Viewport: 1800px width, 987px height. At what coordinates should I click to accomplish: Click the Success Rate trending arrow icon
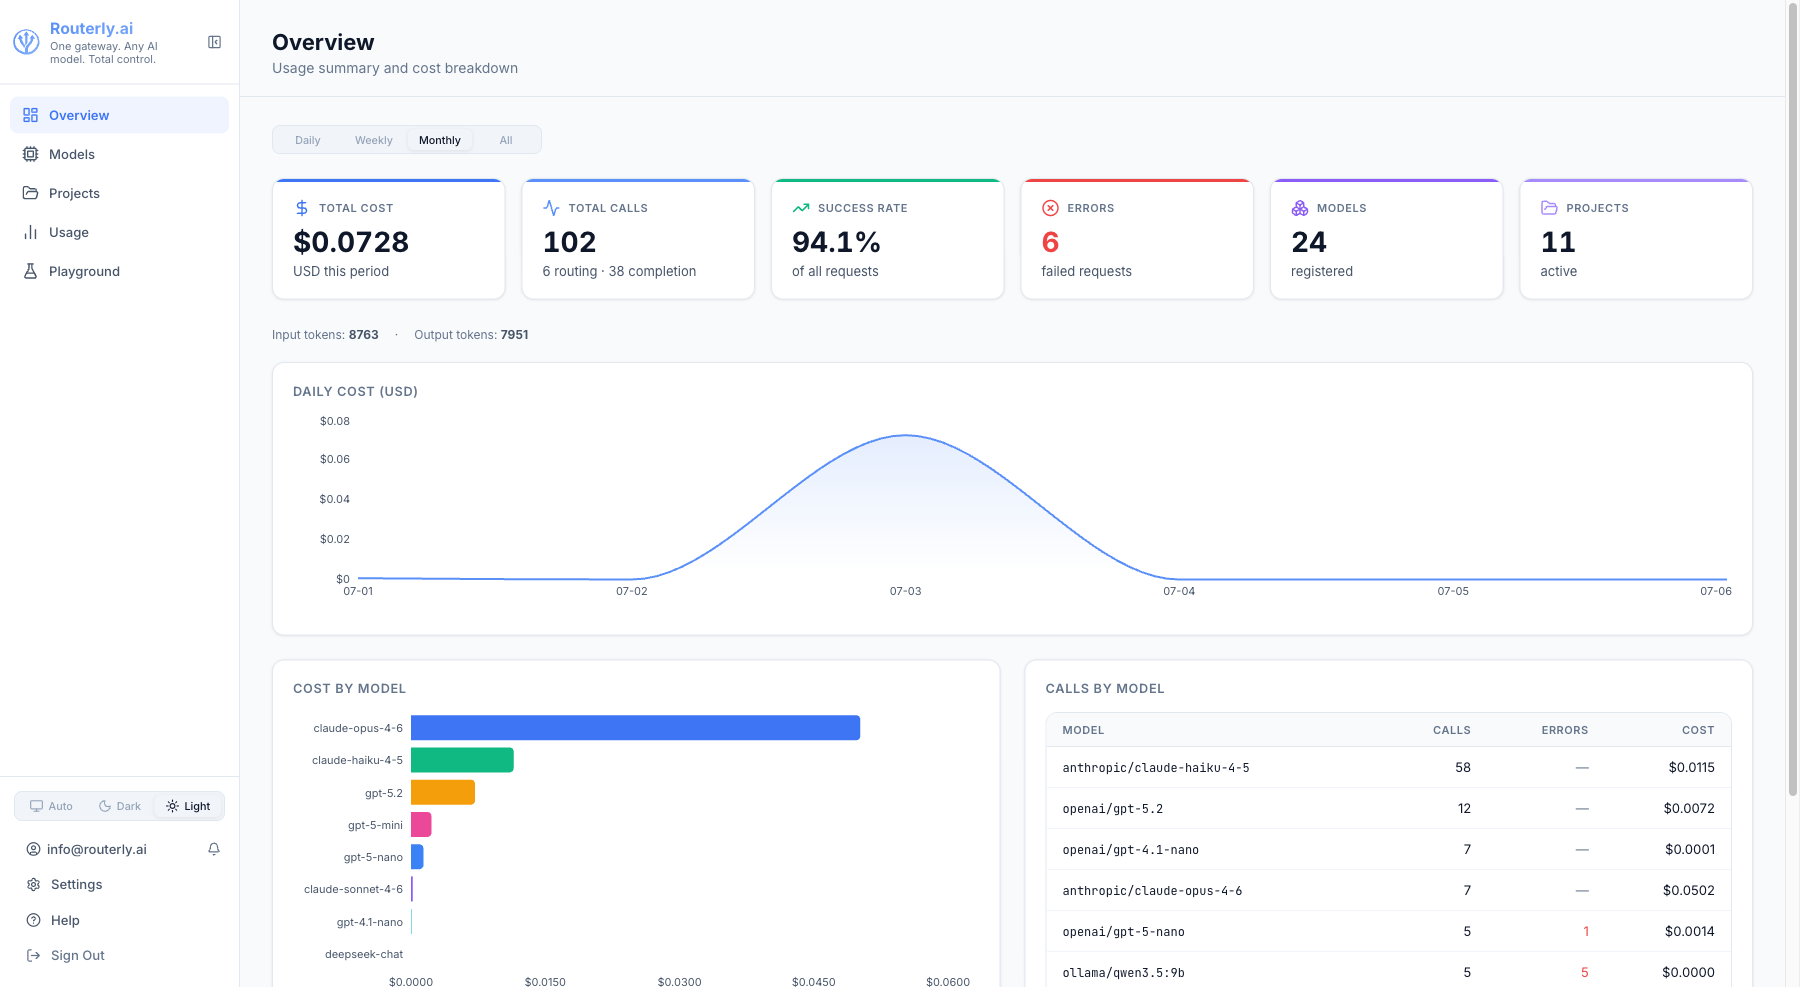click(801, 208)
